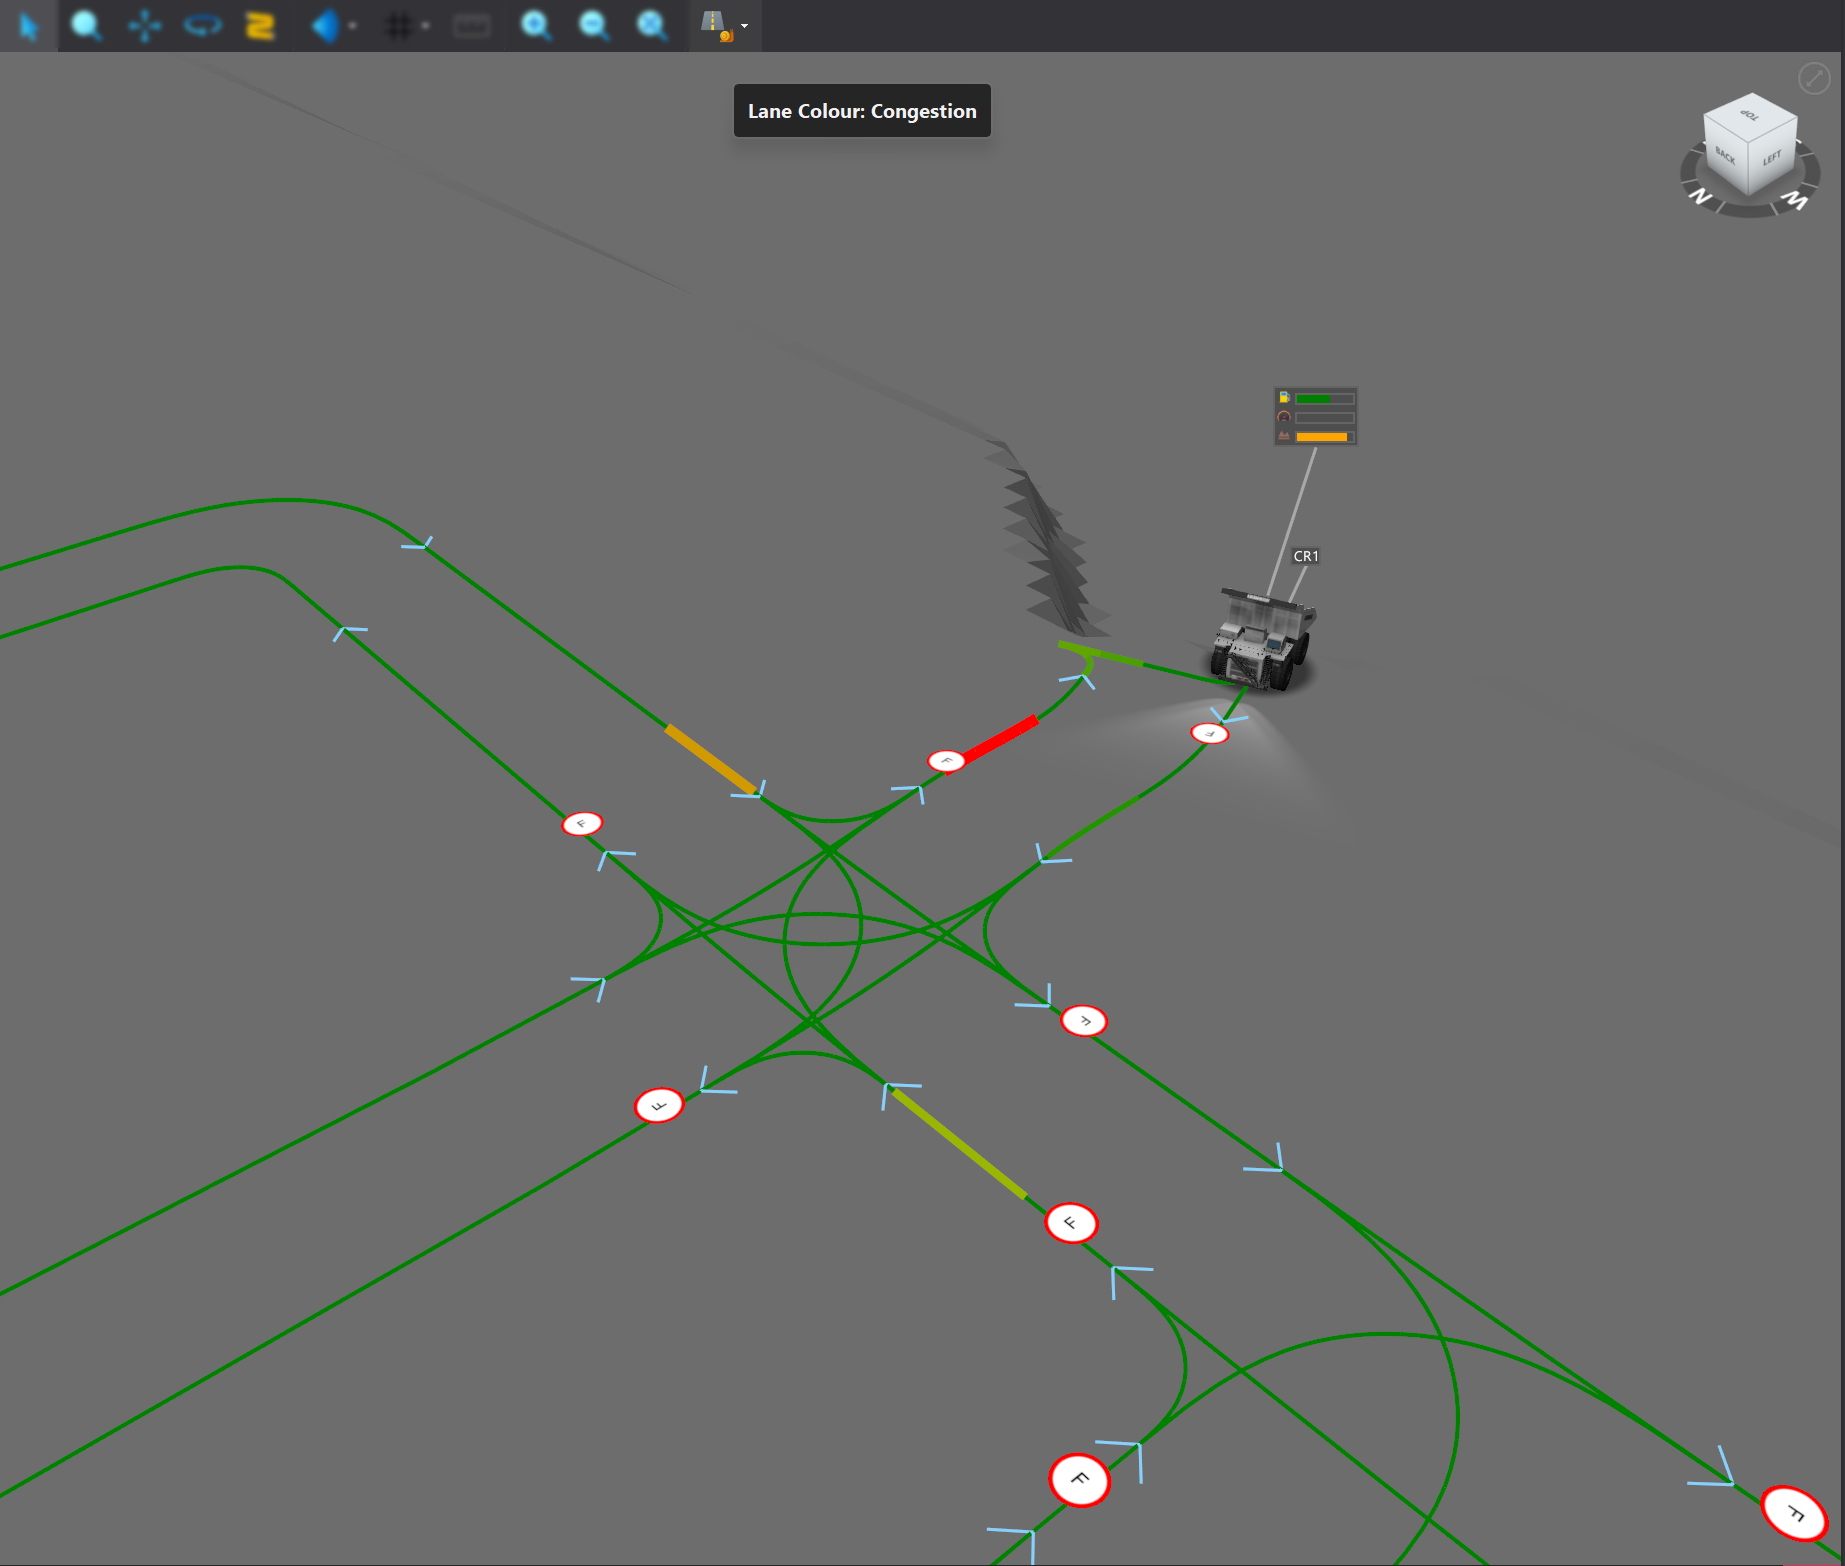Activate the orbit rotate tool
1845x1566 pixels.
click(203, 26)
